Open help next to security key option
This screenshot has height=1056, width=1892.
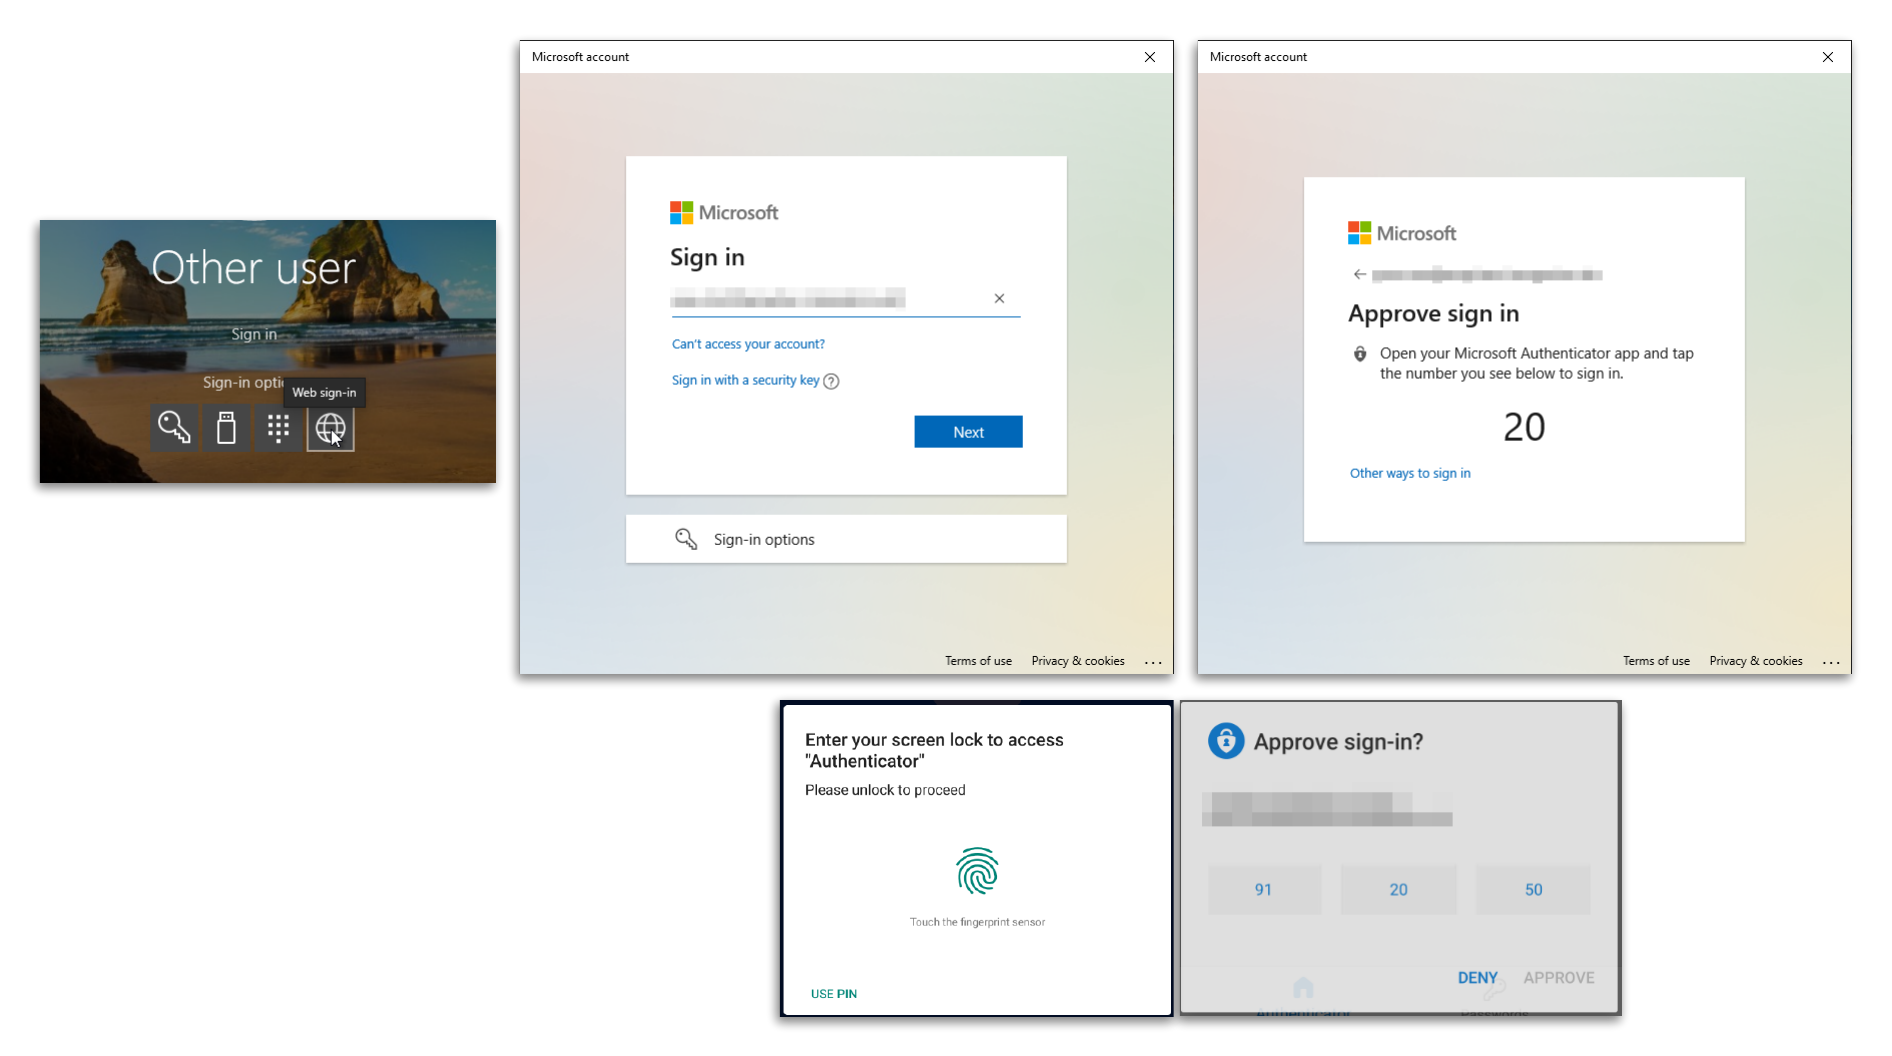pos(832,381)
